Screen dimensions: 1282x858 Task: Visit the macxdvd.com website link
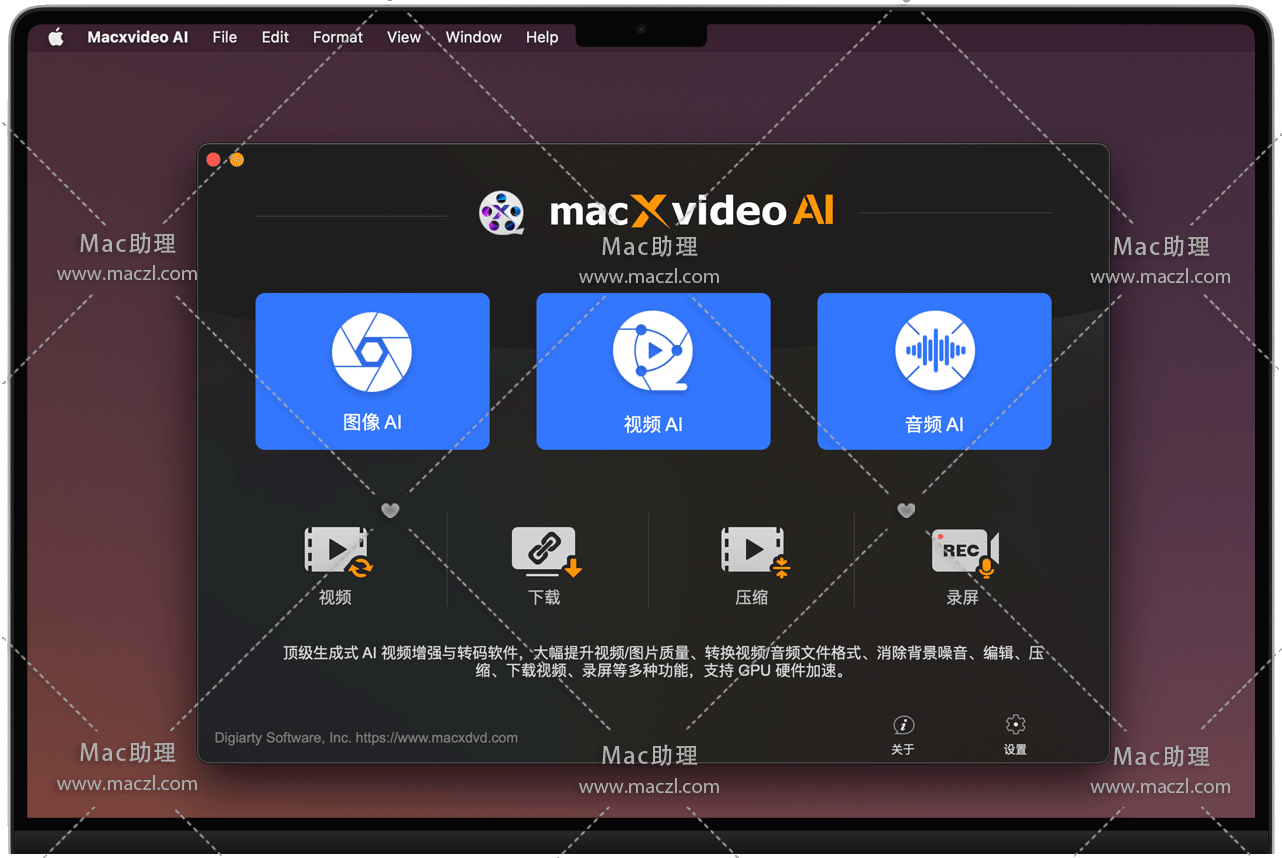coord(437,738)
